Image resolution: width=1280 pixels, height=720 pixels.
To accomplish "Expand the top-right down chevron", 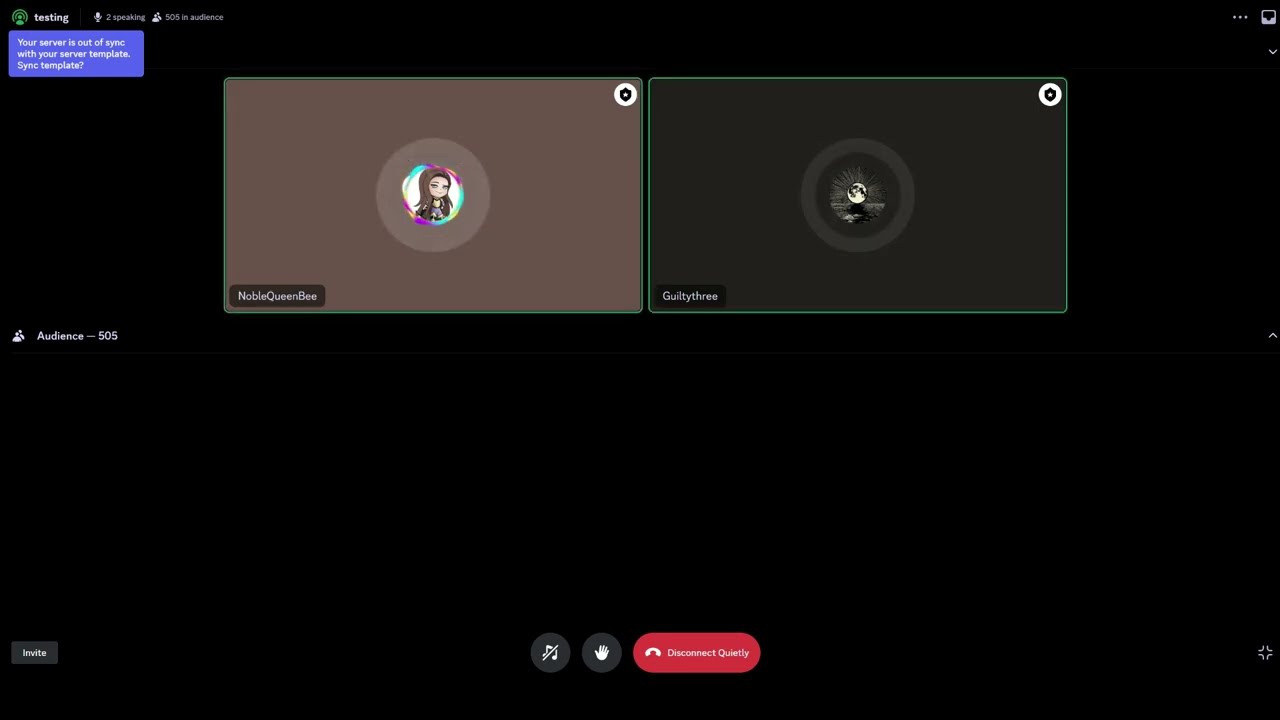I will pyautogui.click(x=1272, y=51).
